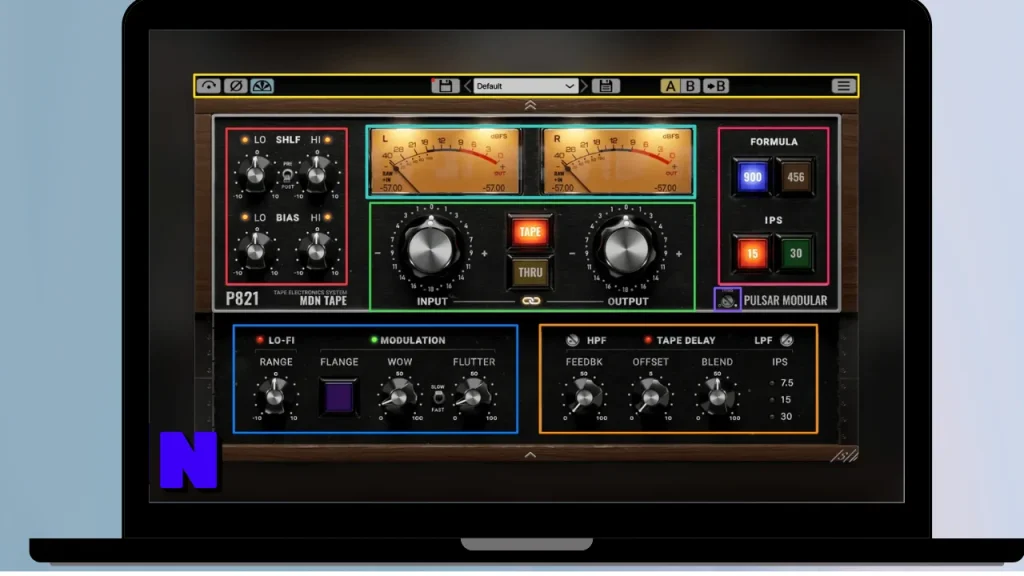The height and width of the screenshot is (576, 1024).
Task: Toggle the phase invert (Ø) icon
Action: point(236,86)
